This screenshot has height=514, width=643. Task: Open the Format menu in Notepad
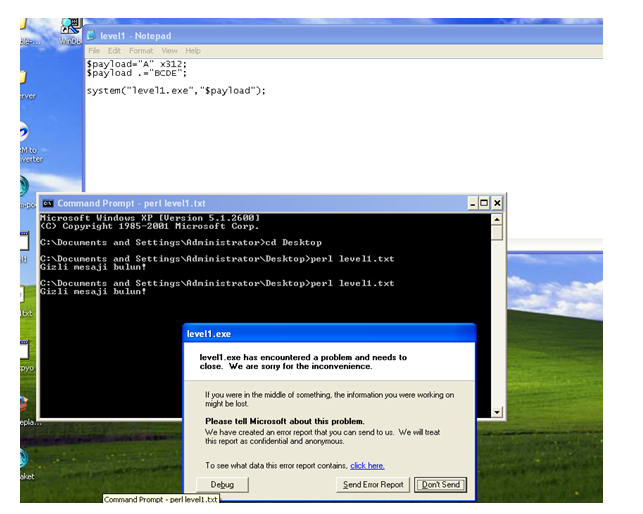pyautogui.click(x=141, y=51)
